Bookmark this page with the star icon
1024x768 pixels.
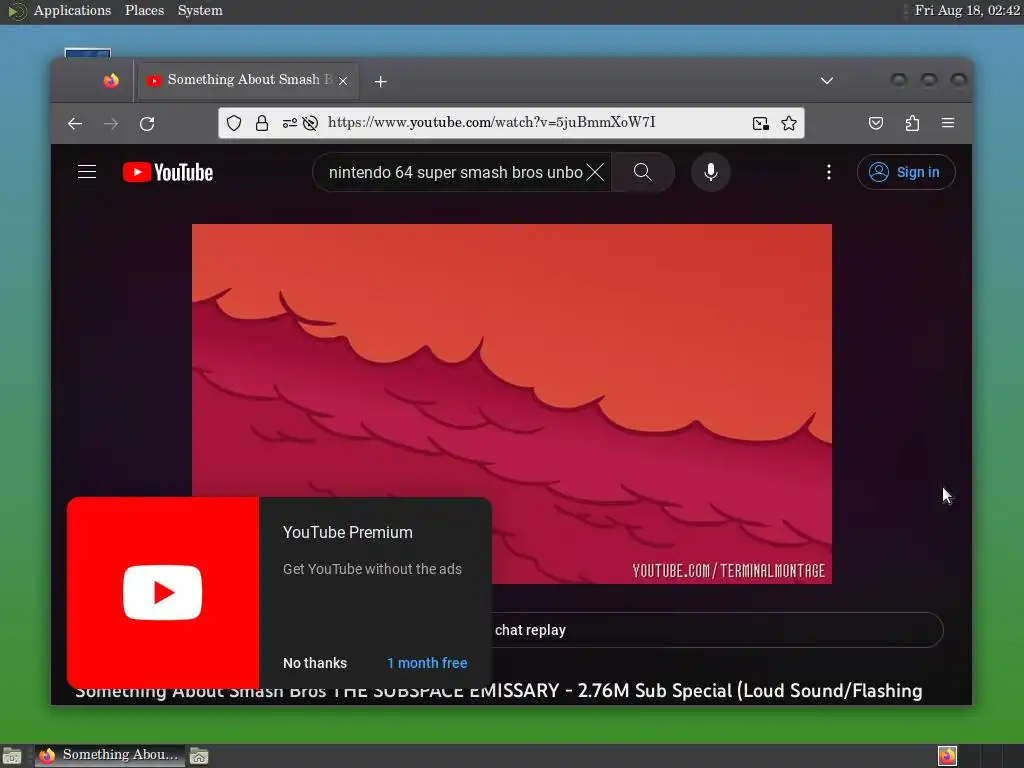[x=789, y=123]
